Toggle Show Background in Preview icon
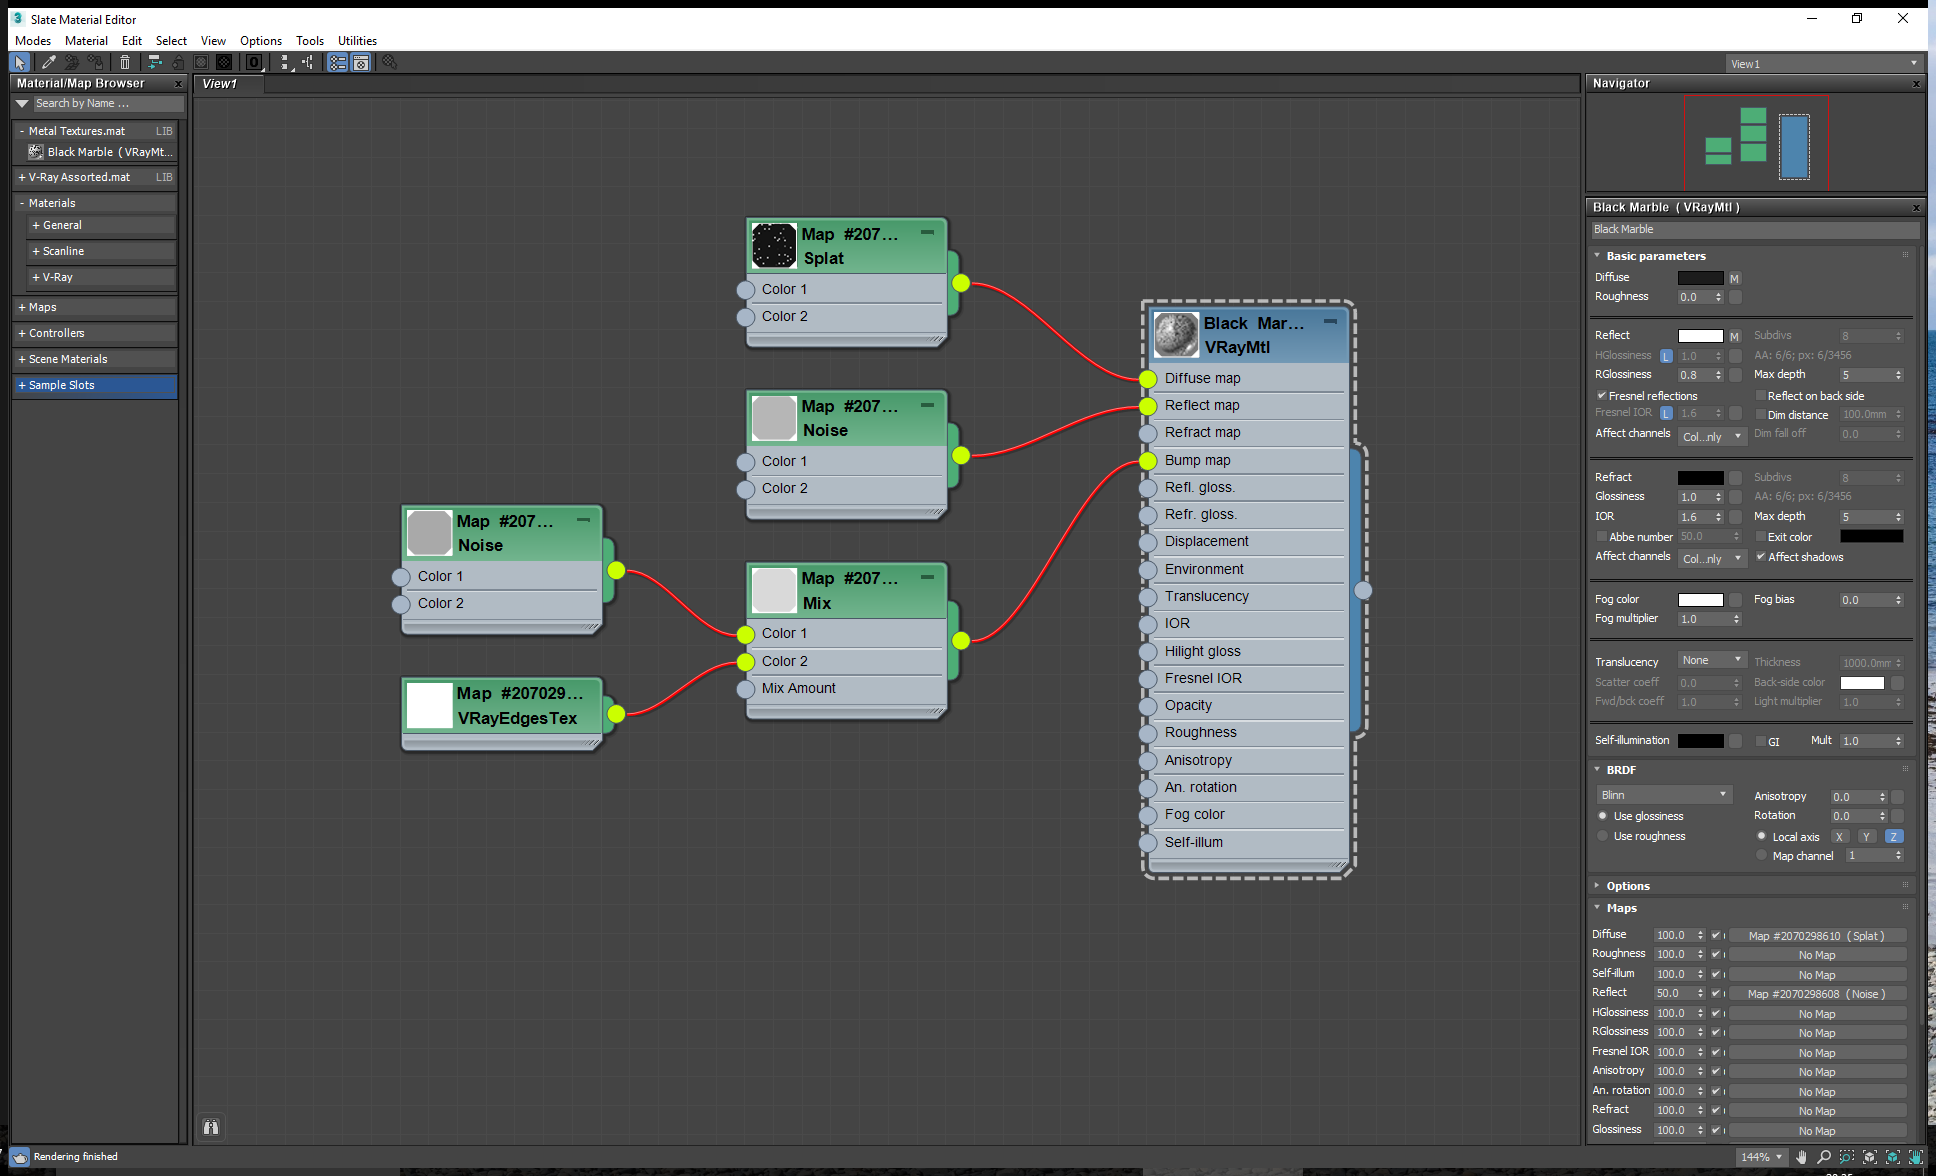Image resolution: width=1936 pixels, height=1176 pixels. pos(225,62)
